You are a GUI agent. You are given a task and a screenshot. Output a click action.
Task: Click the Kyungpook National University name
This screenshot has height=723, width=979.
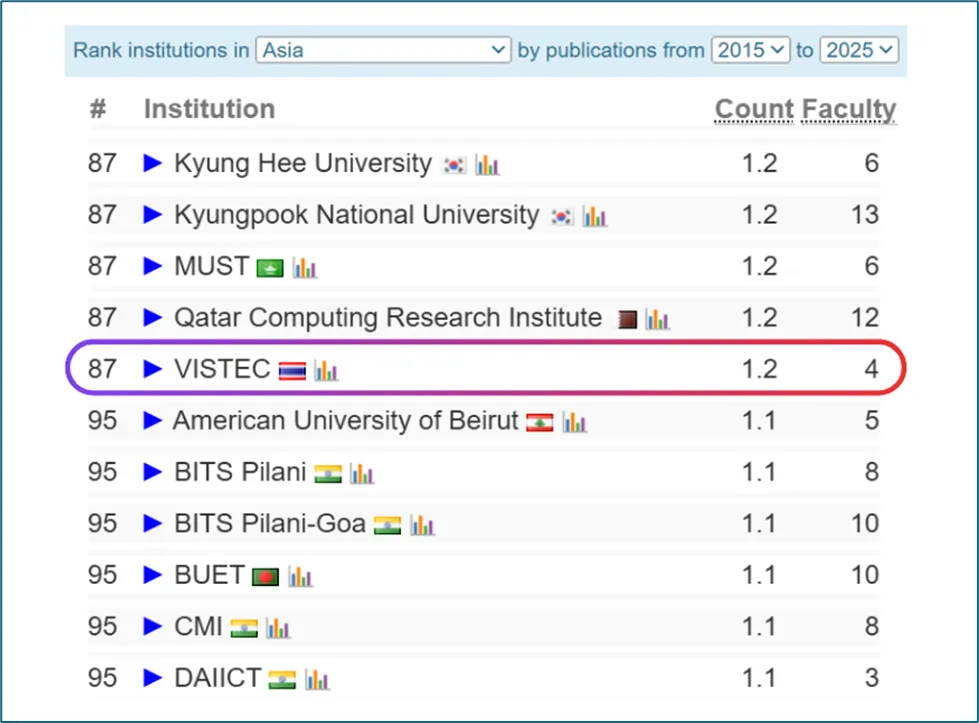(x=357, y=215)
